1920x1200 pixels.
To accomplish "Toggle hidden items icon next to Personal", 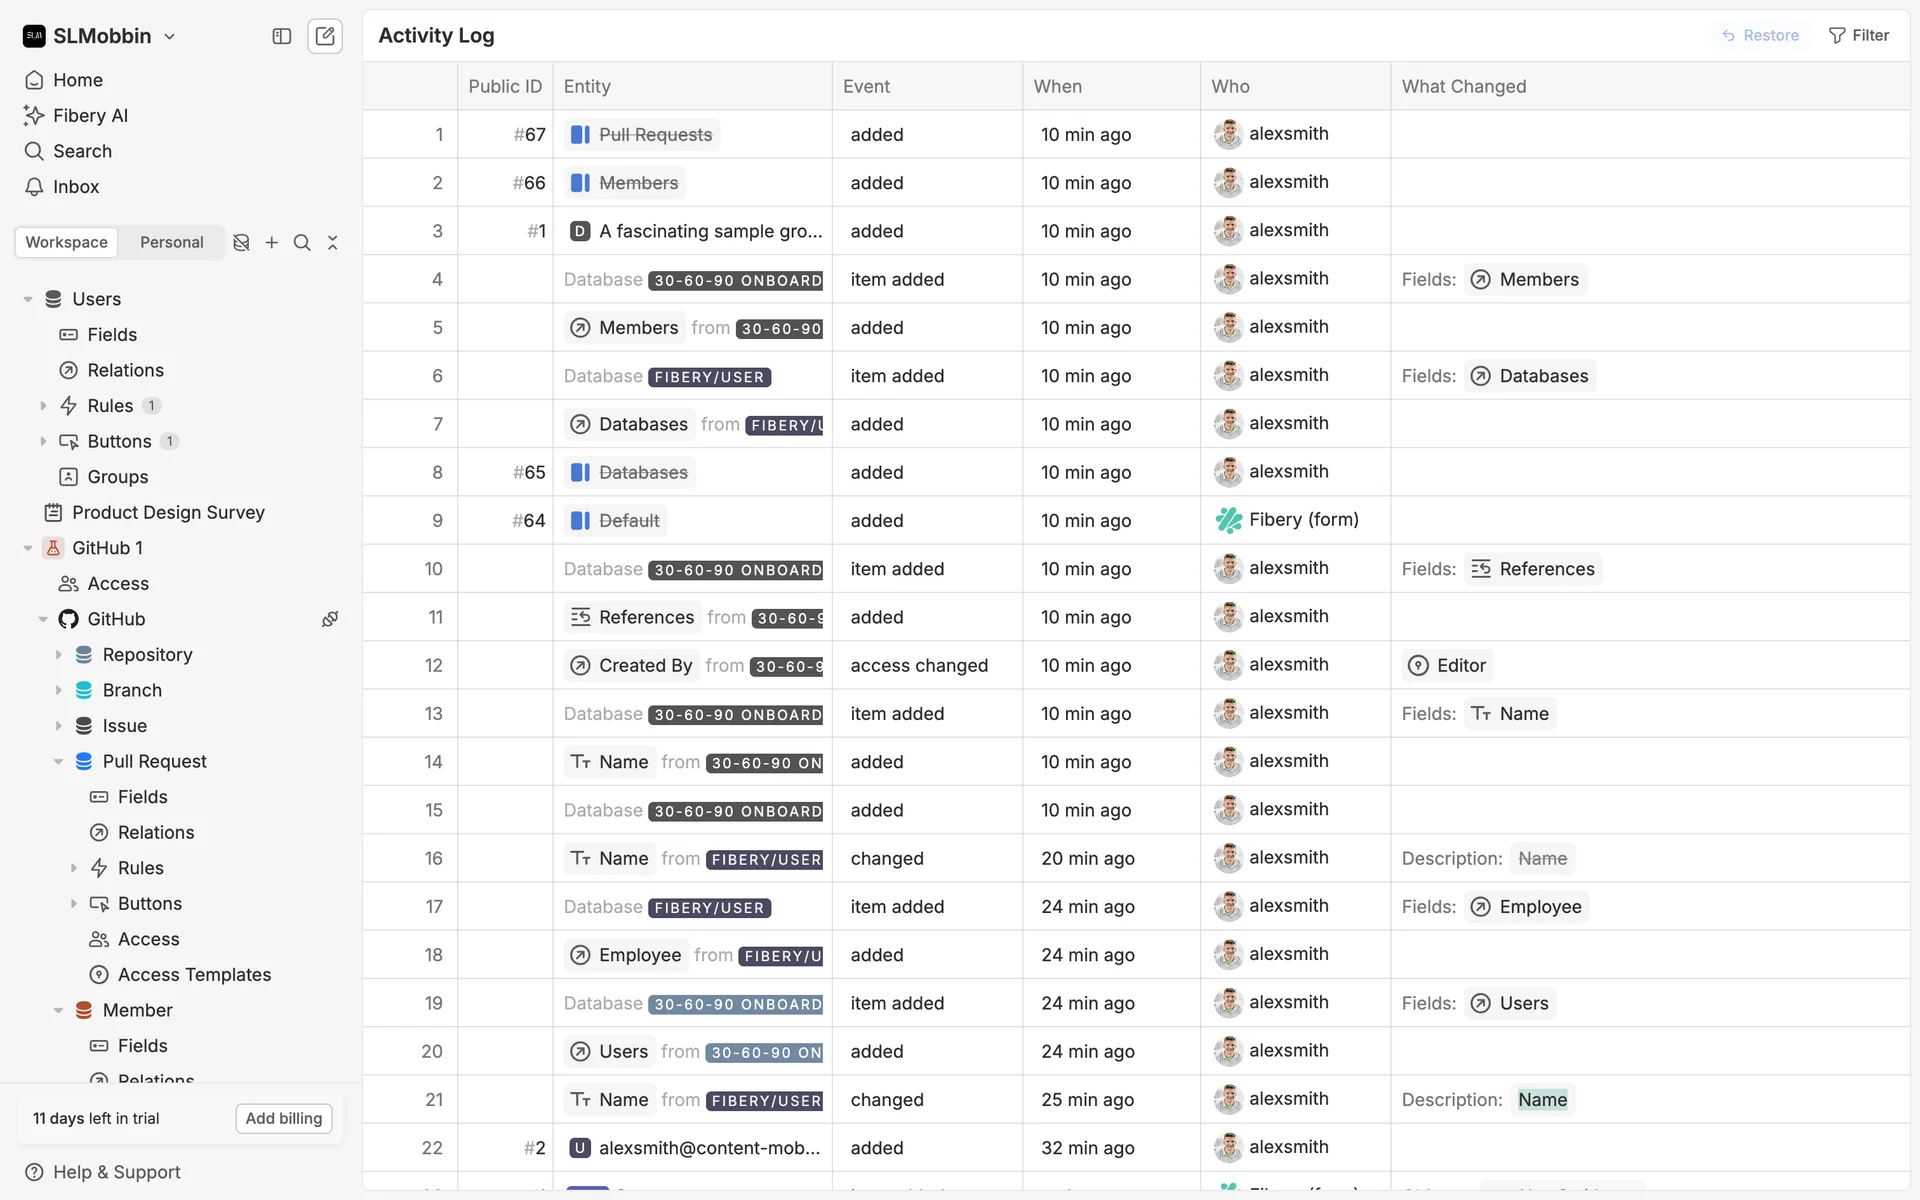I will coord(241,243).
